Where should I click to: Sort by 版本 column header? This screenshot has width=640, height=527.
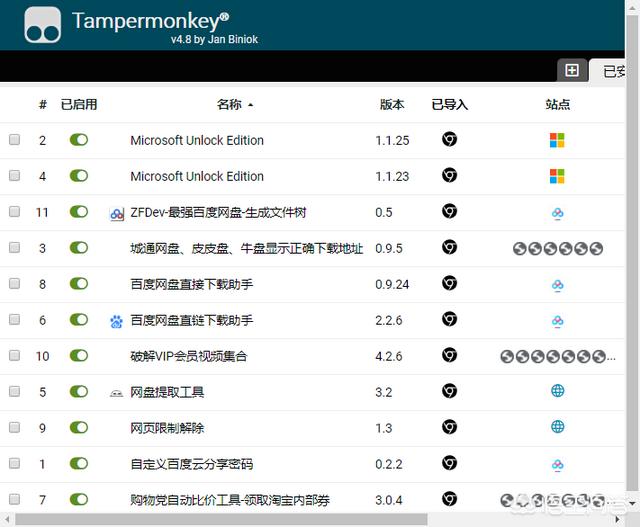point(392,105)
